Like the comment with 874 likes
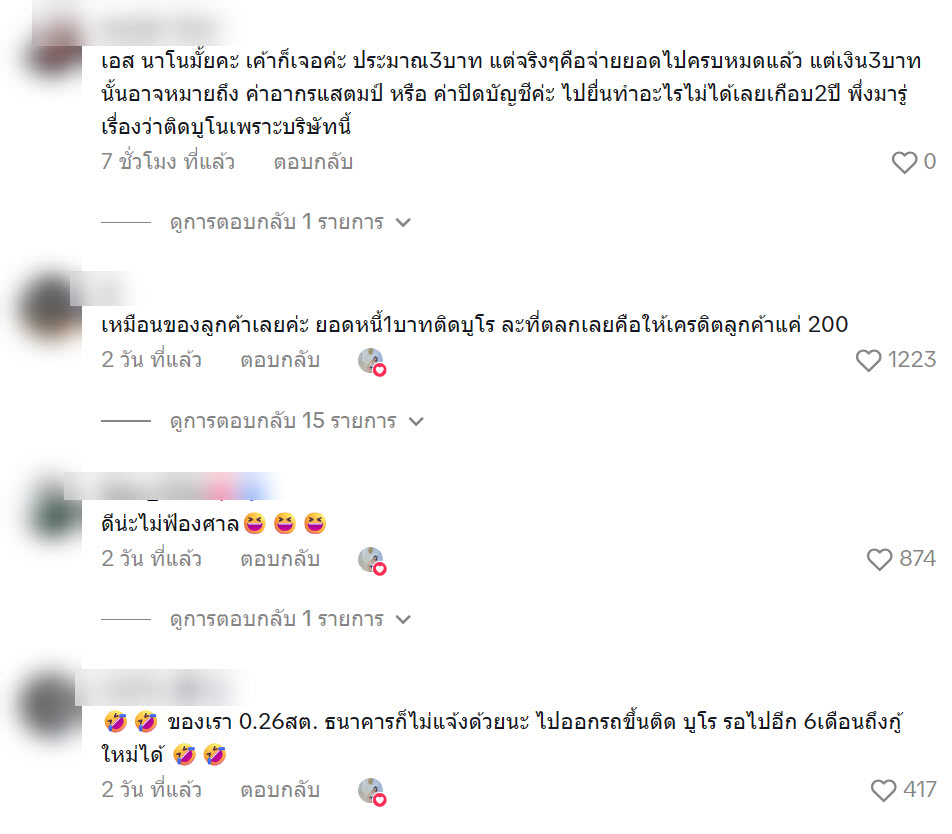 (879, 559)
